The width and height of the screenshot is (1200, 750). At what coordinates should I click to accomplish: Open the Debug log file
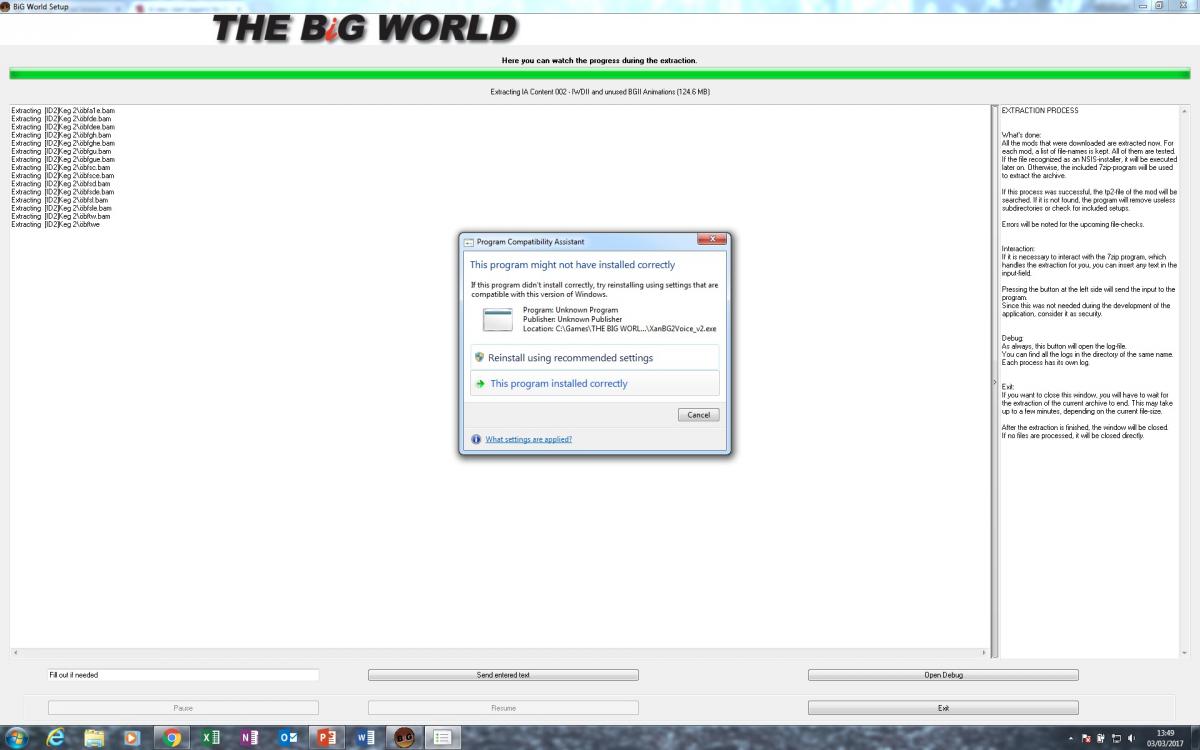pyautogui.click(x=943, y=675)
